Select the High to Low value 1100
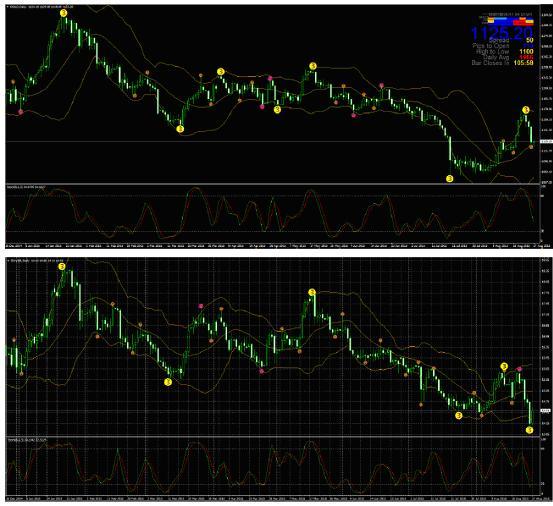 pyautogui.click(x=526, y=51)
